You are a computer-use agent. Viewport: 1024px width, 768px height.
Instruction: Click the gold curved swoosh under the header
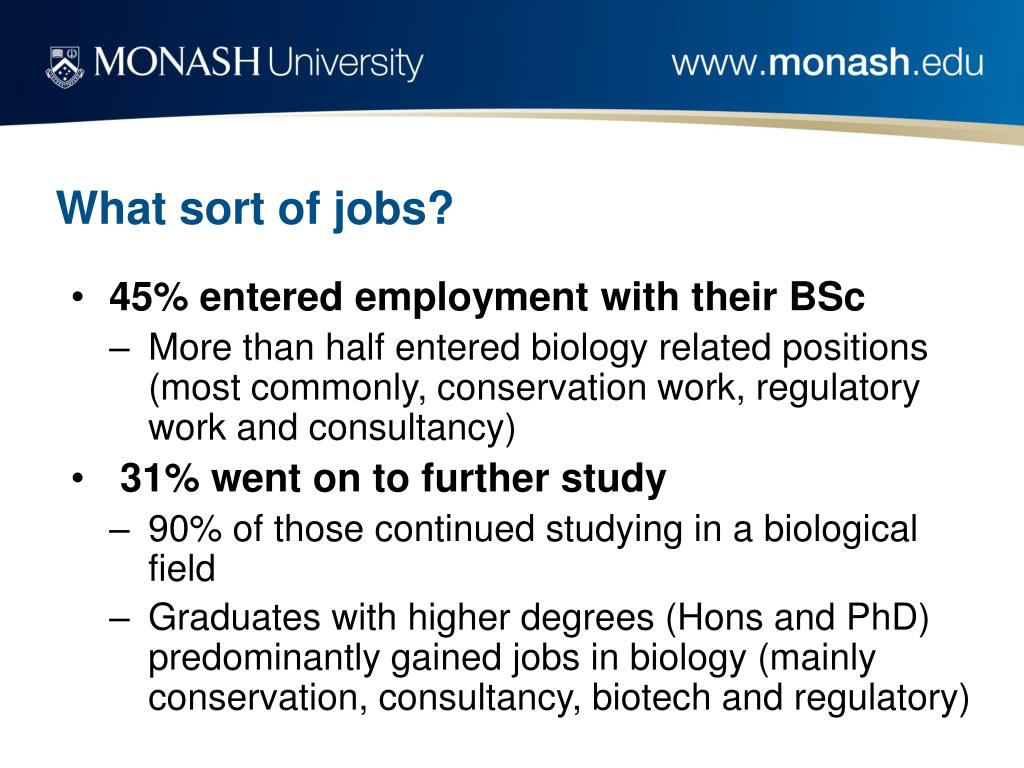click(x=653, y=123)
